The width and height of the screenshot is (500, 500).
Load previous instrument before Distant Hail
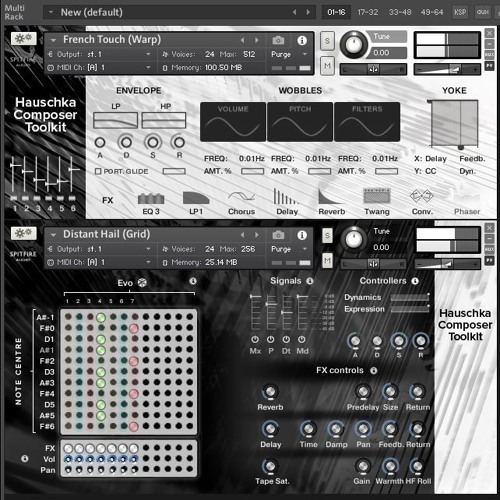[x=243, y=235]
